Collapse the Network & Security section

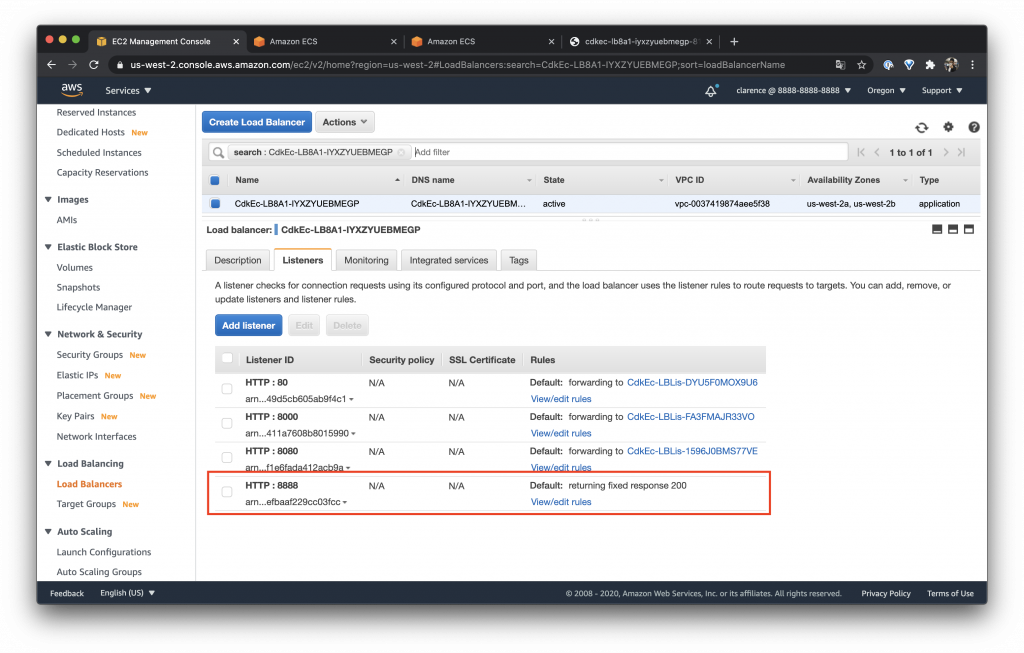[x=48, y=334]
